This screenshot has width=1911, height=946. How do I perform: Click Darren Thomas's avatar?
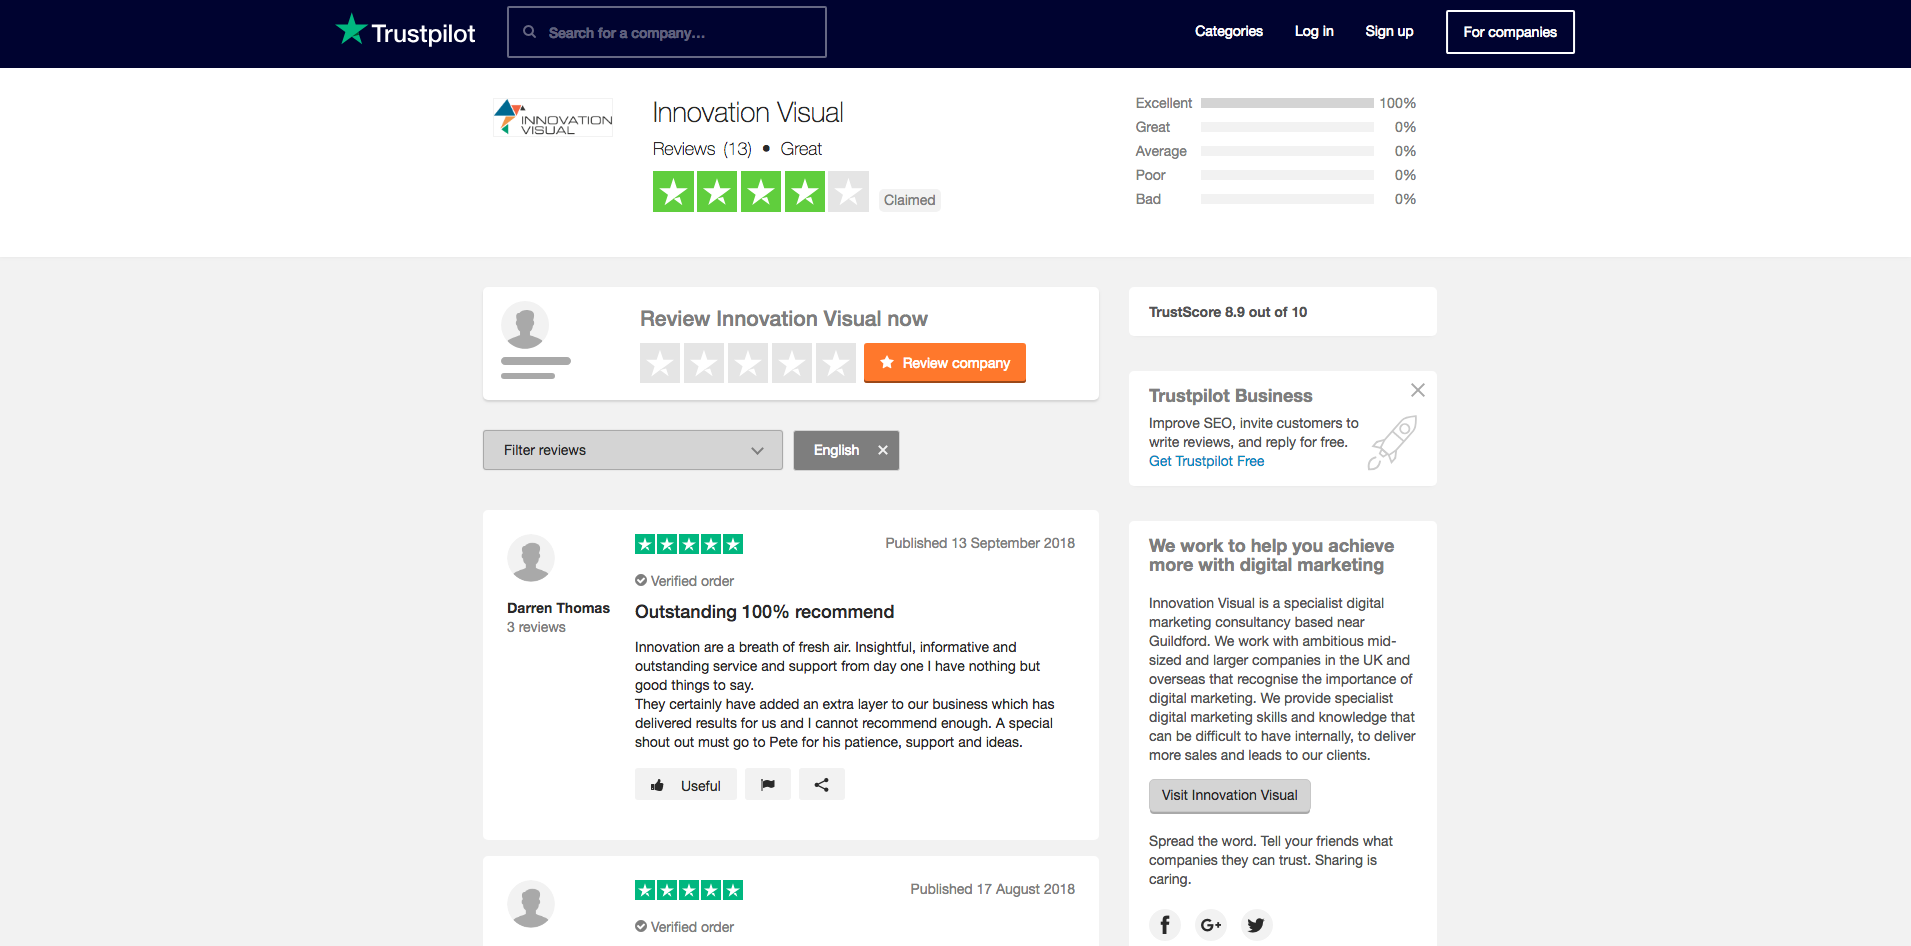coord(531,558)
